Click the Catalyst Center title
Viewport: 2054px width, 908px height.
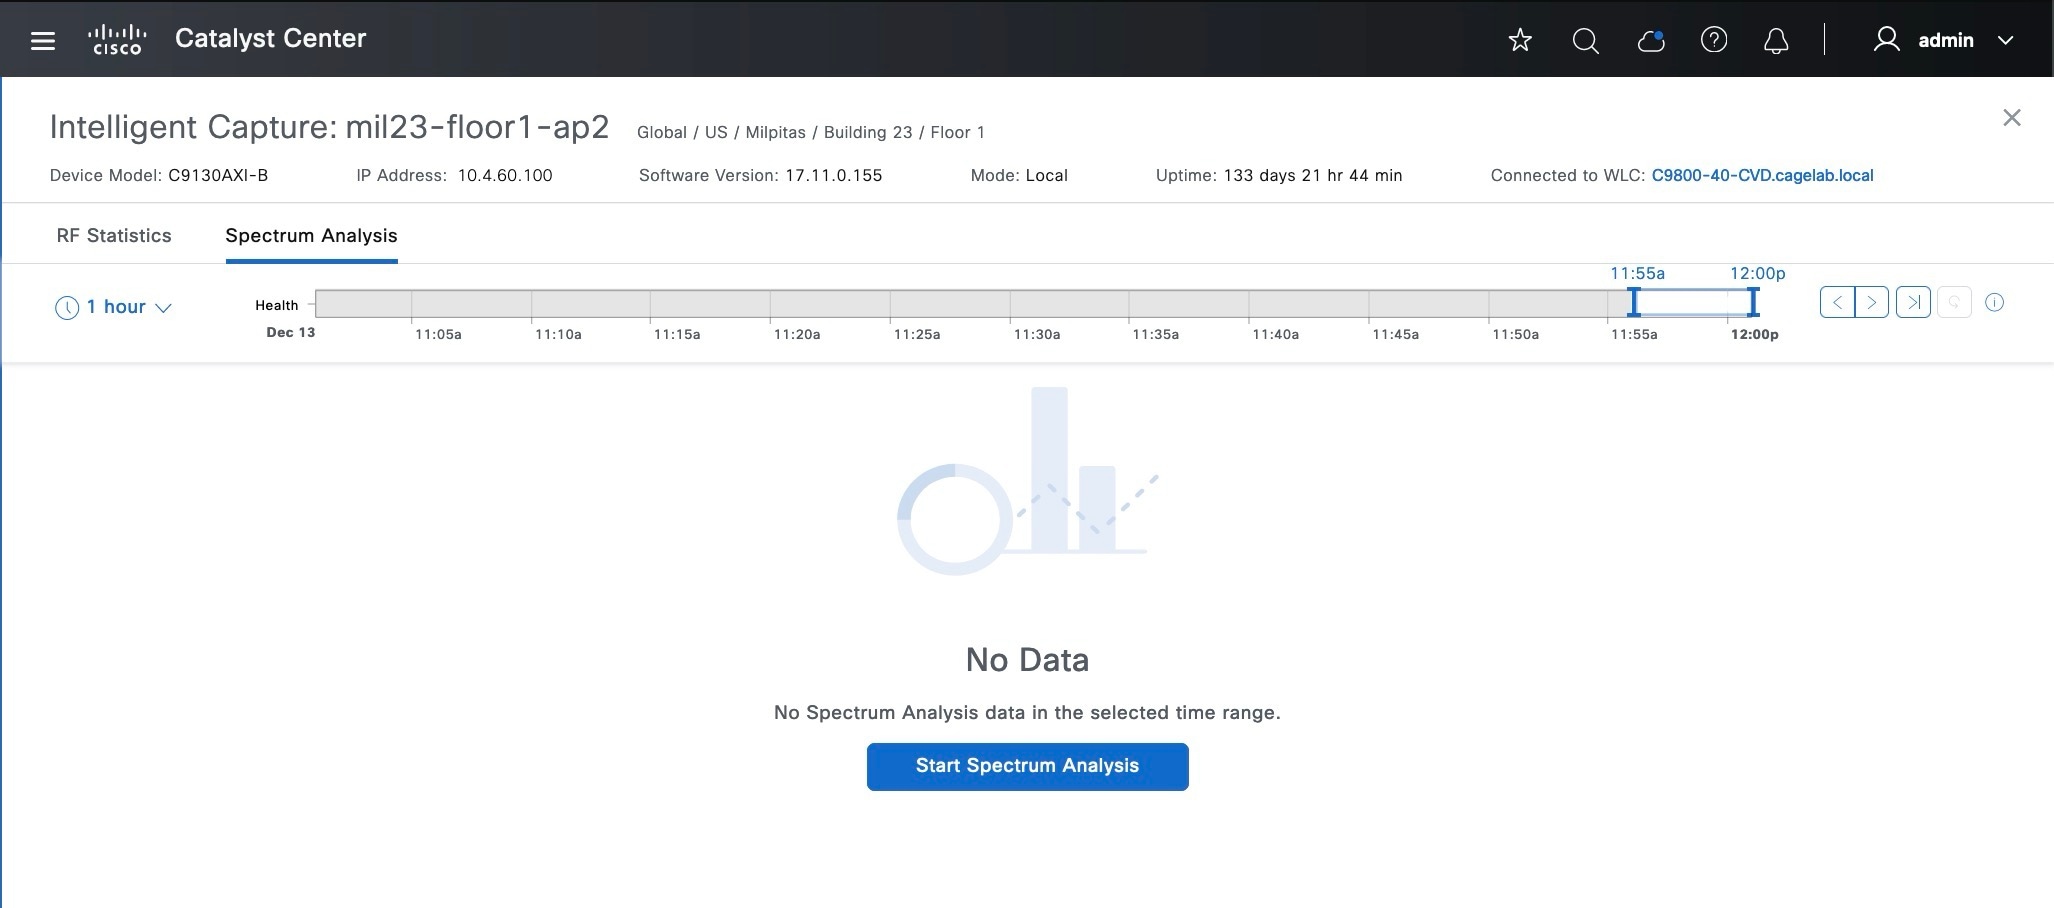270,39
